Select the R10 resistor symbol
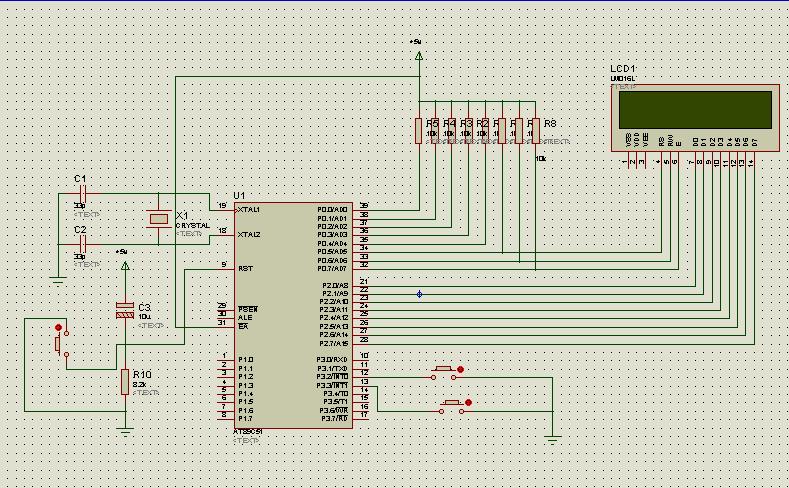The image size is (789, 488). [125, 382]
